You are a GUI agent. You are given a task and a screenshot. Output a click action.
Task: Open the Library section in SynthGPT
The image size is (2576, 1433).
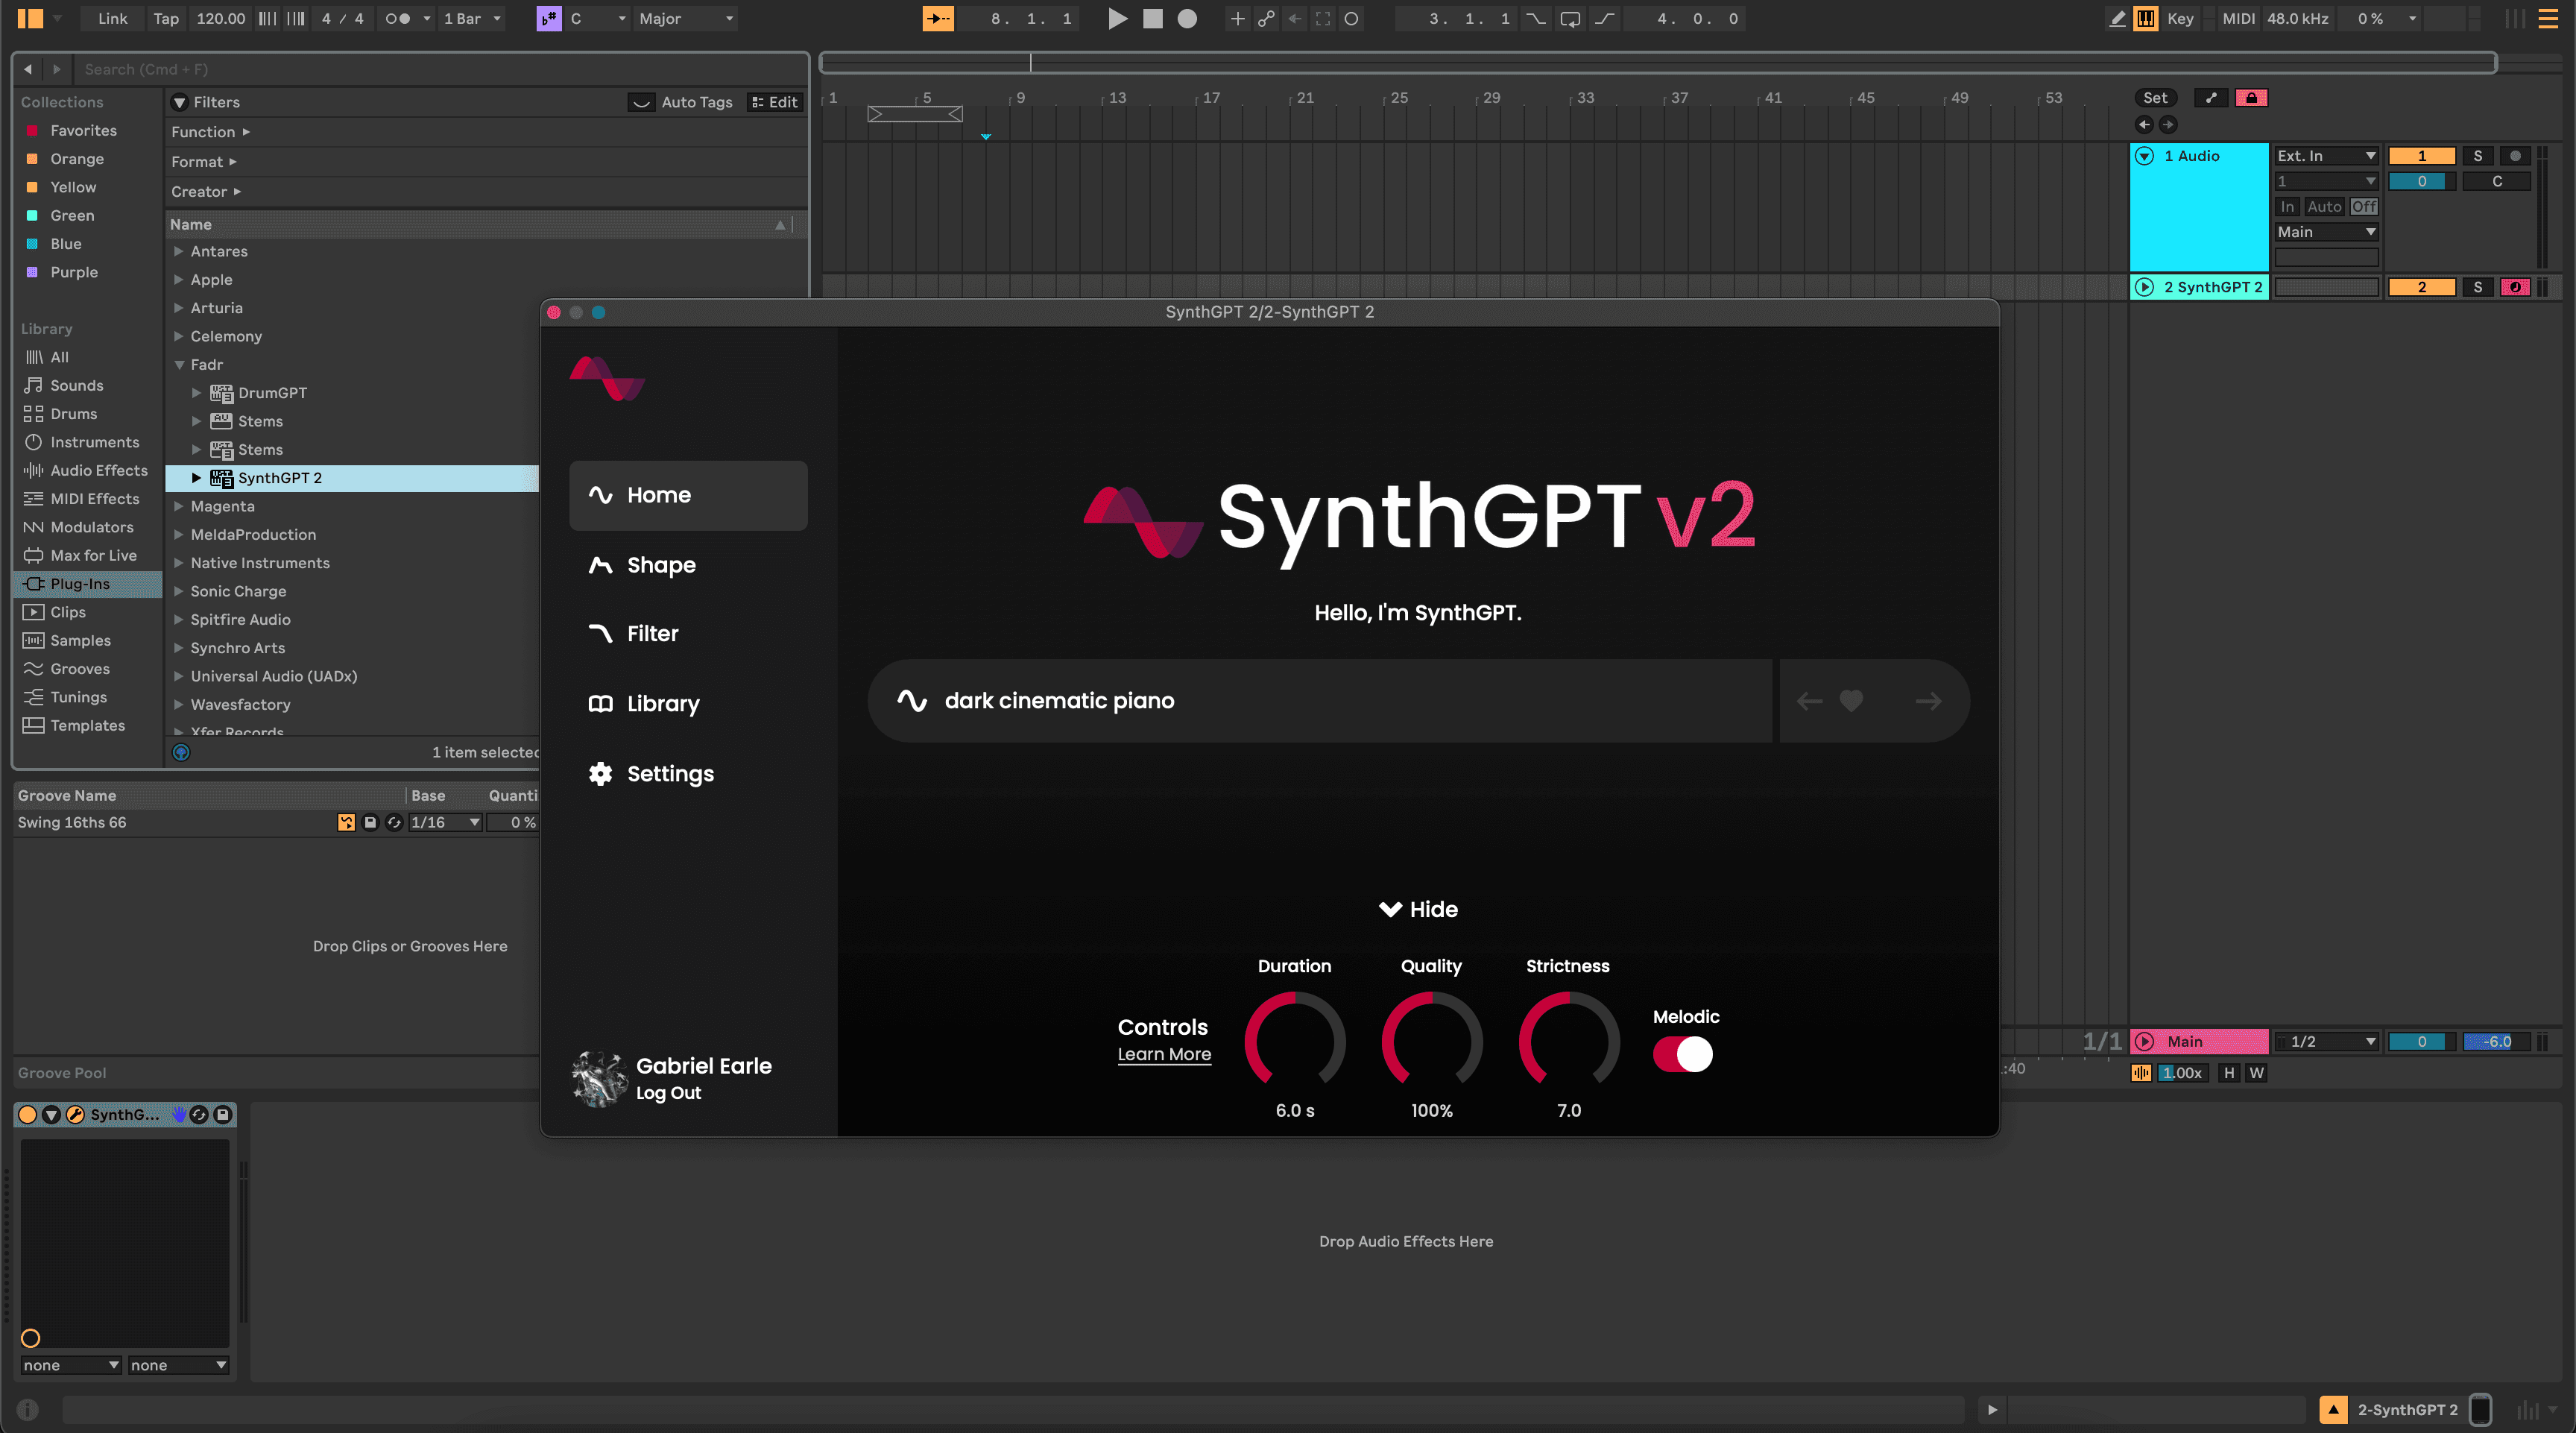click(662, 703)
